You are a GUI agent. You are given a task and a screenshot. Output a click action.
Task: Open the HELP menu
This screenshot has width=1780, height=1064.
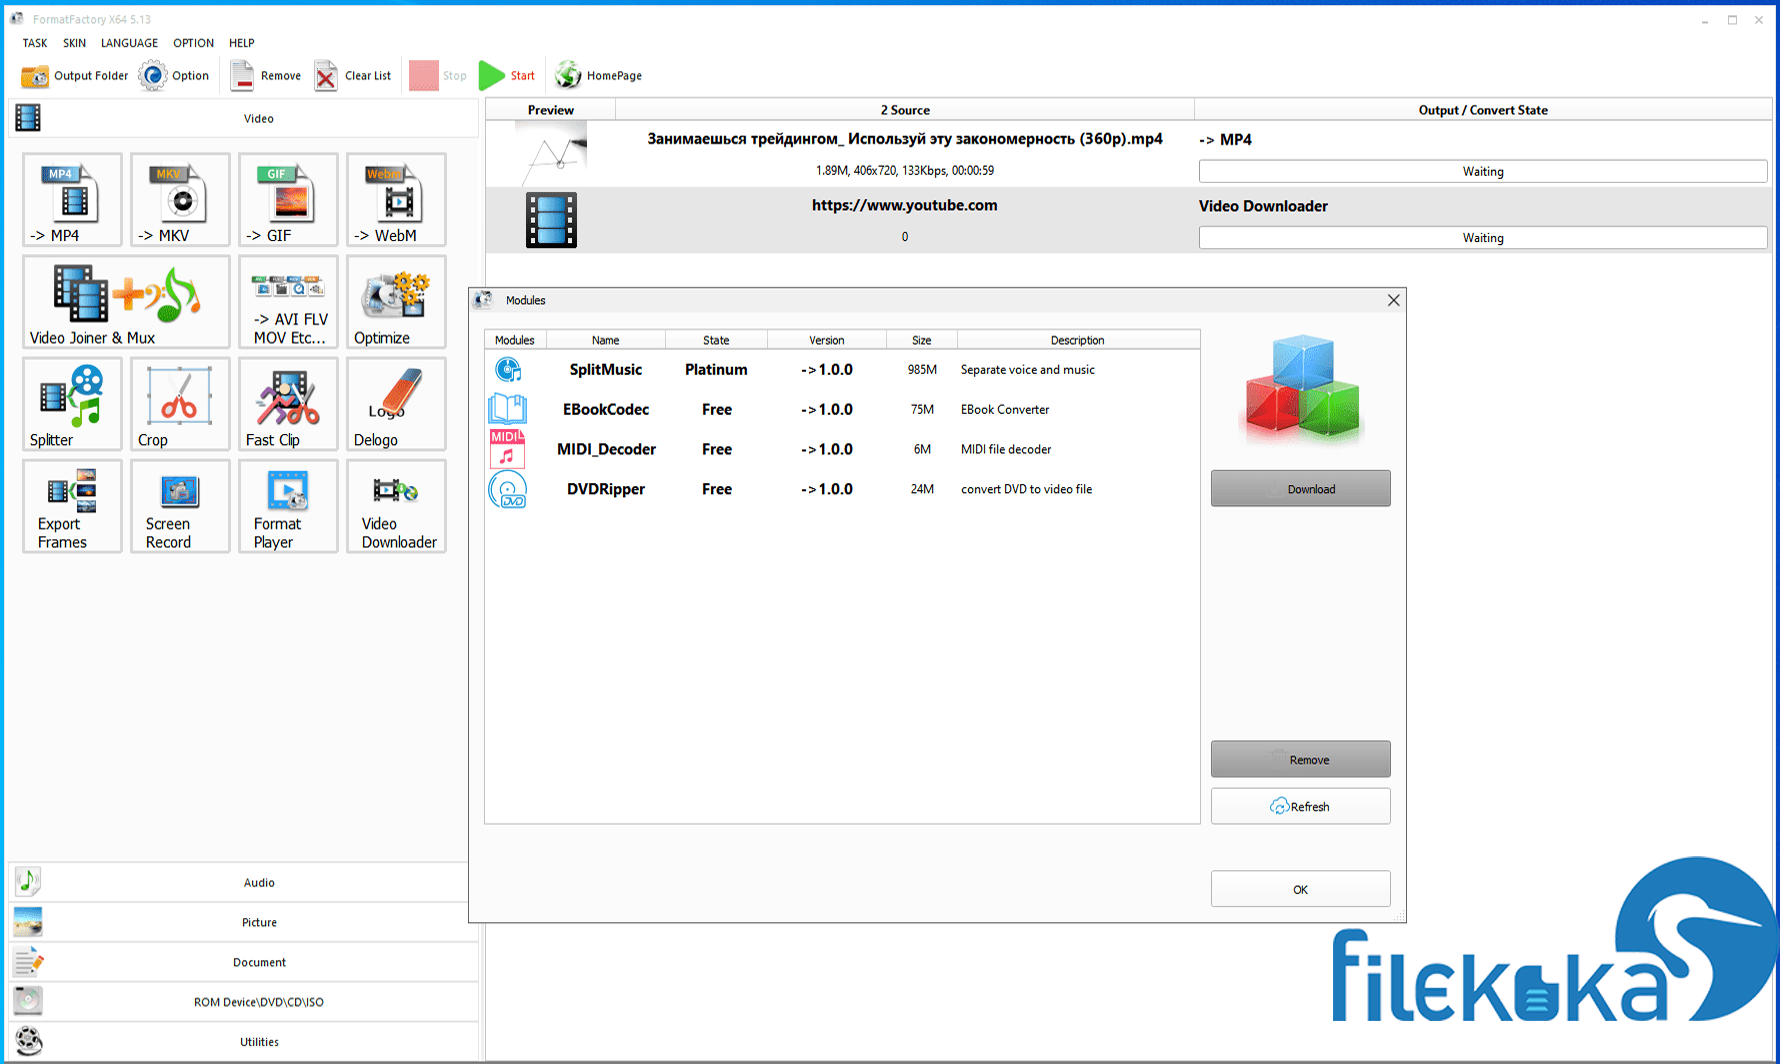pos(241,43)
